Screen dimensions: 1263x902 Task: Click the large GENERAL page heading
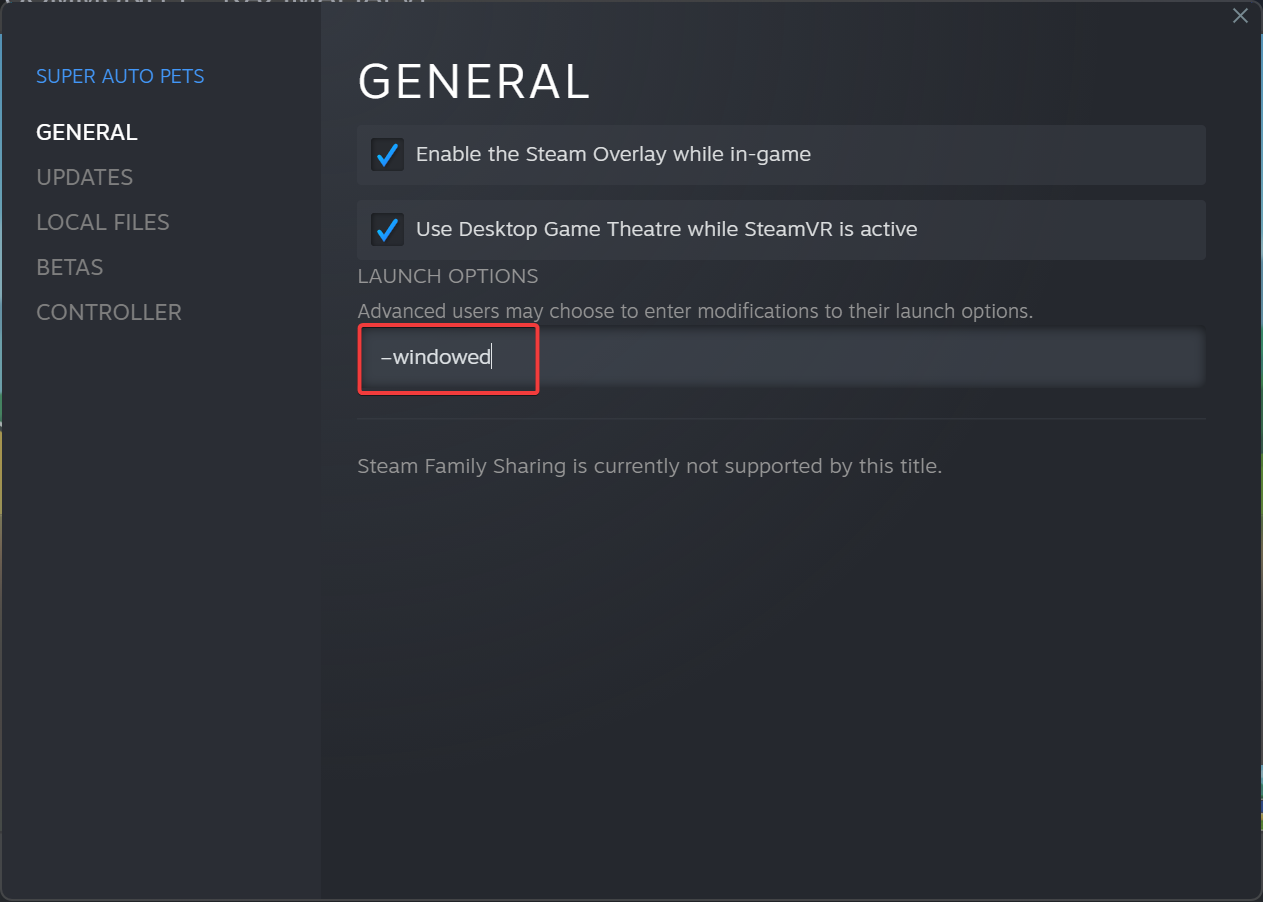tap(474, 82)
